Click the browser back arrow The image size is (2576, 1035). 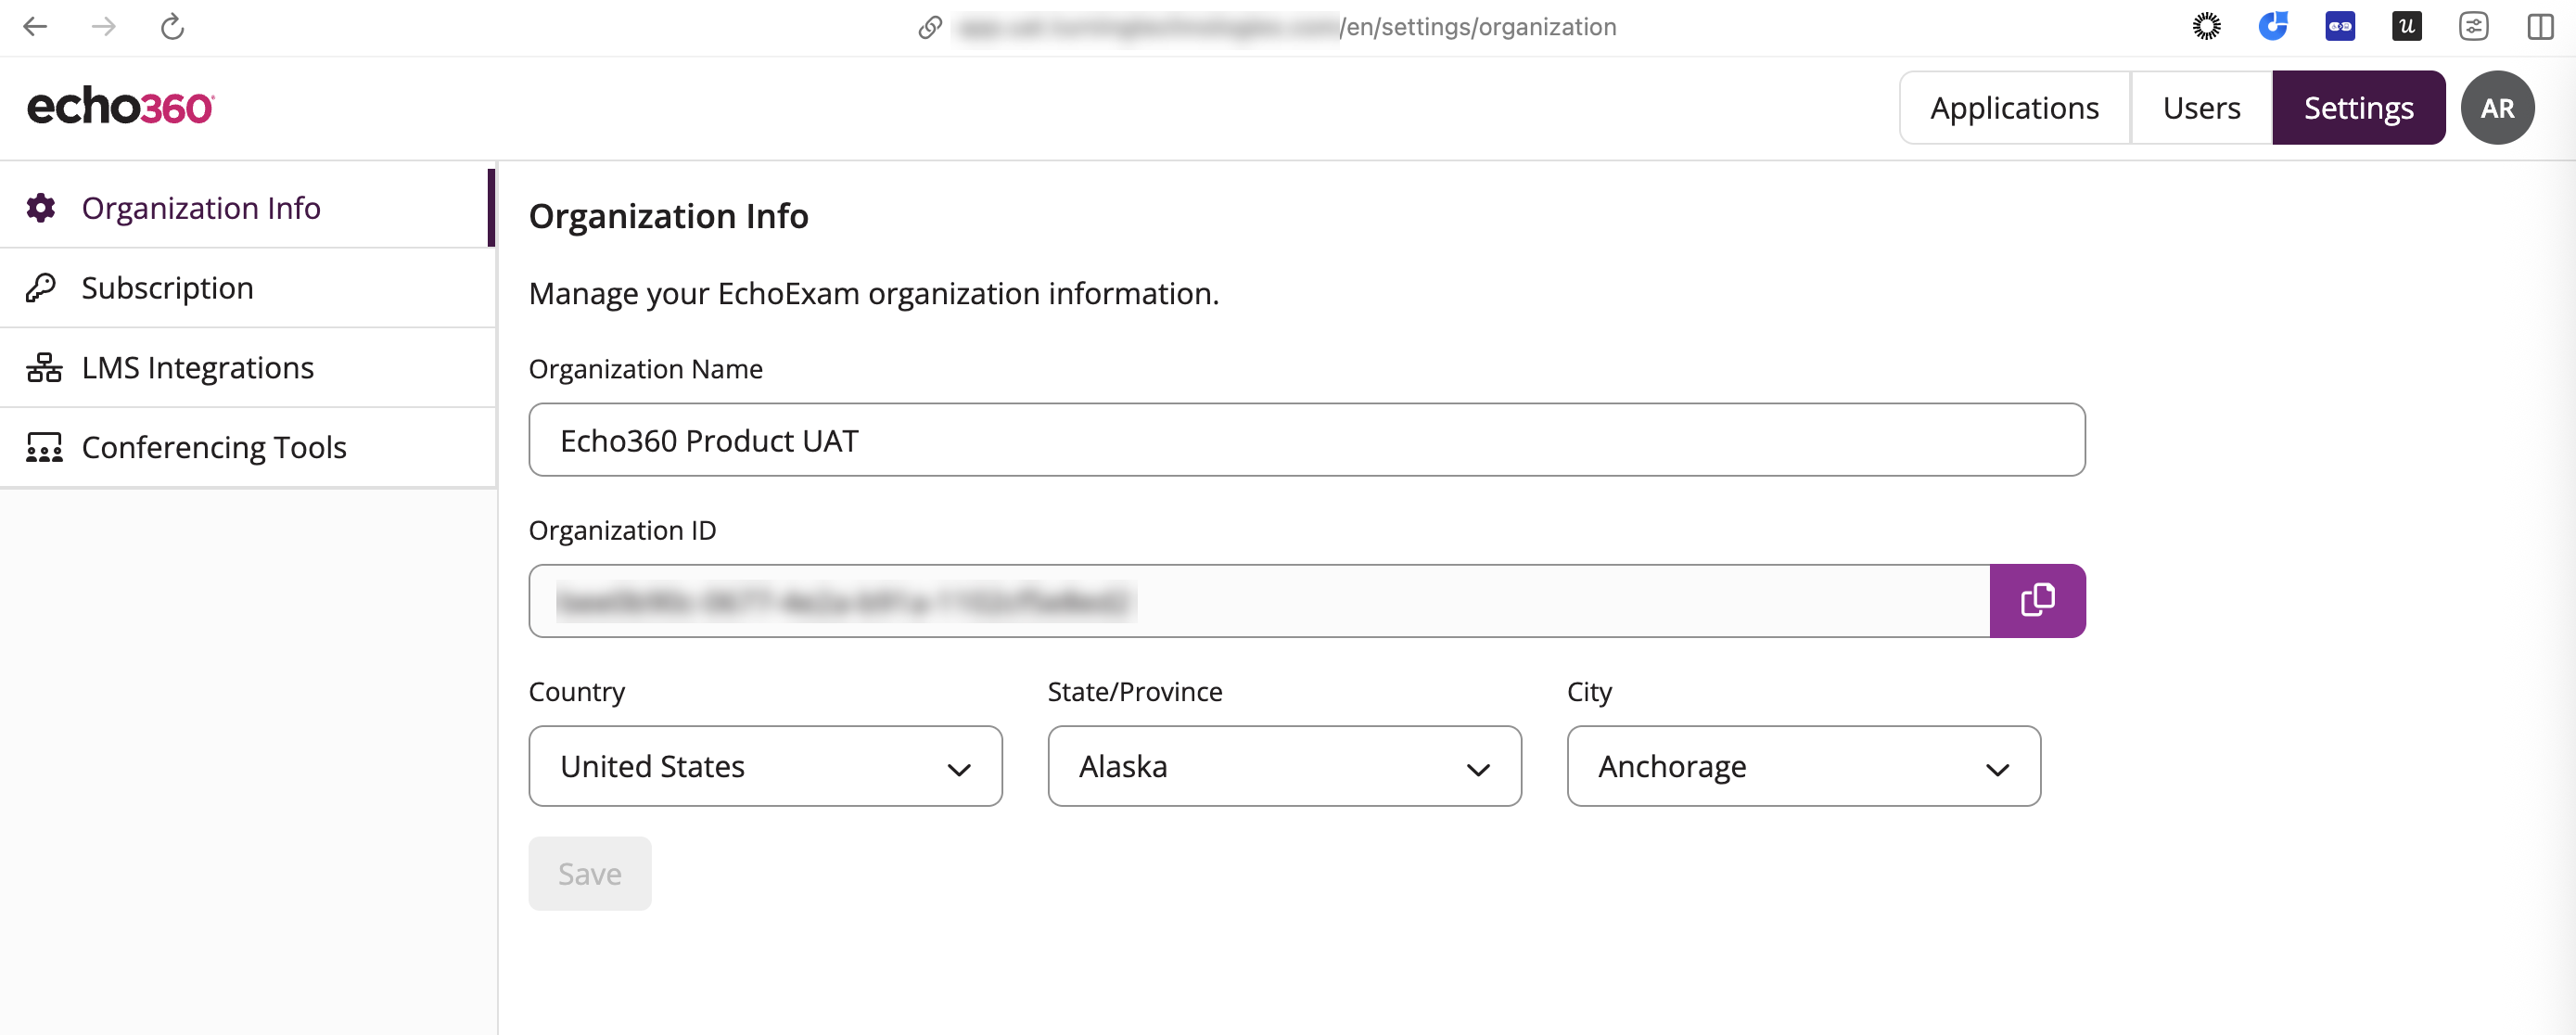coord(36,27)
